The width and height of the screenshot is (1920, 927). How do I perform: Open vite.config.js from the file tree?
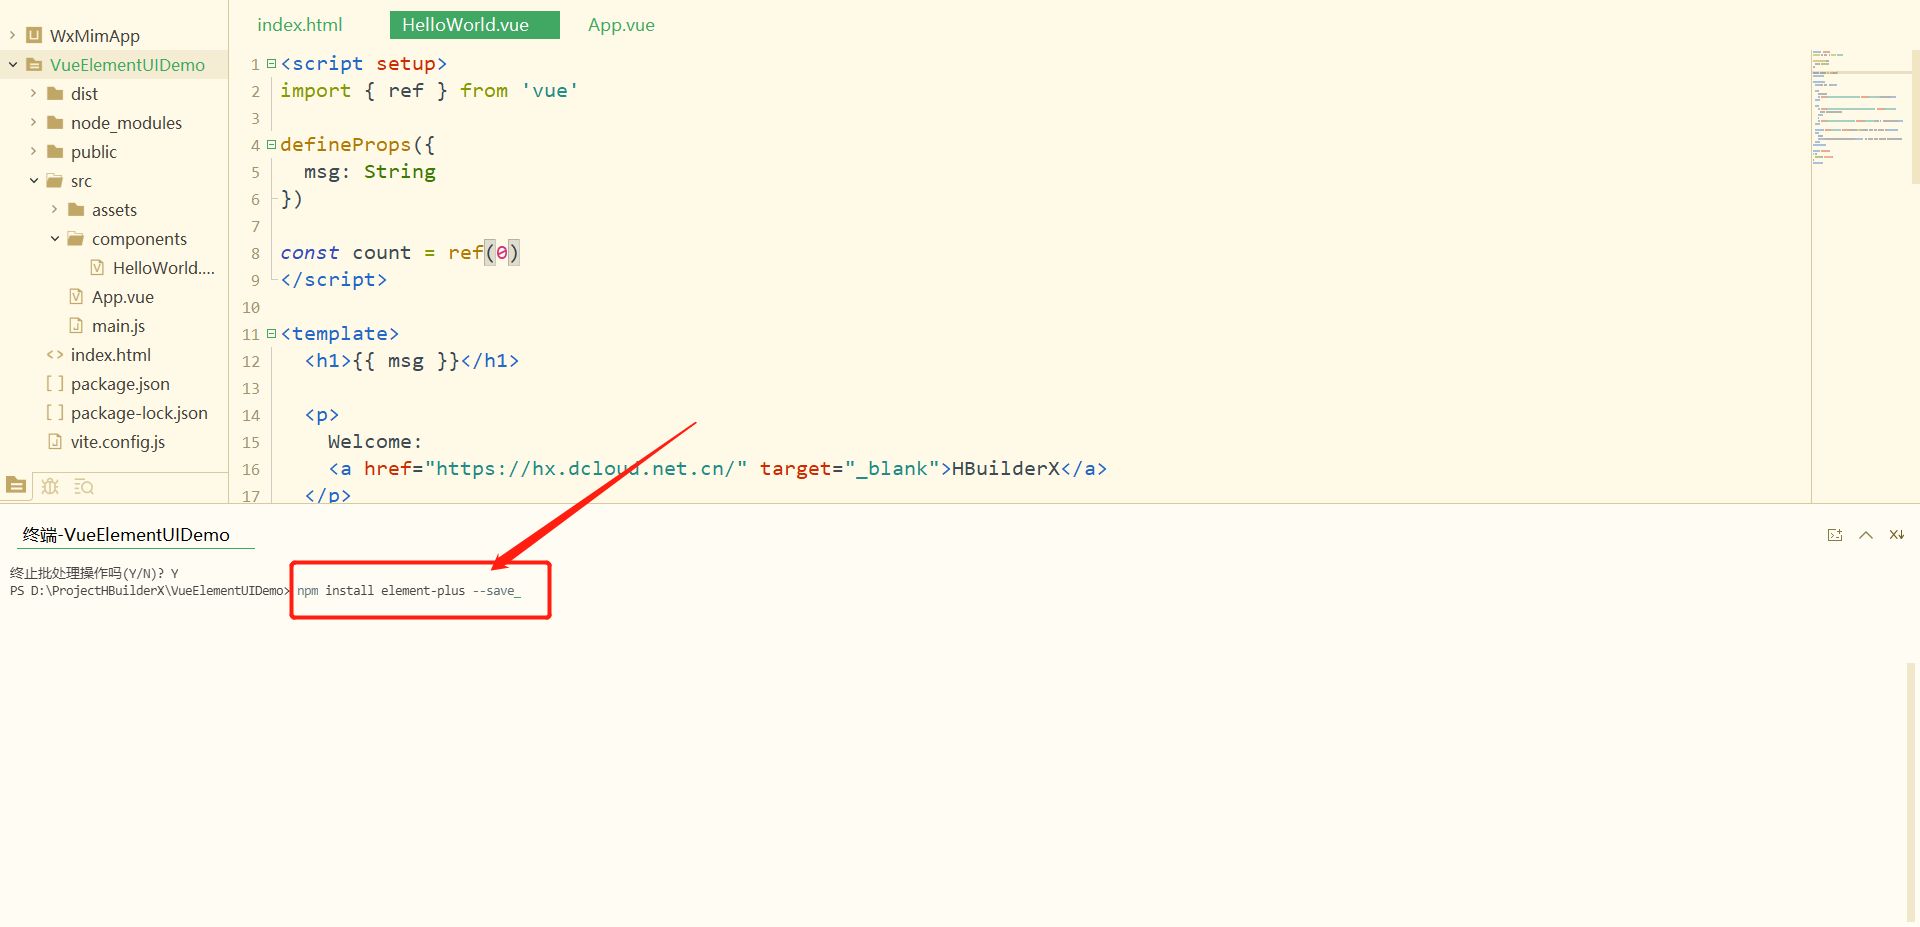pyautogui.click(x=118, y=442)
